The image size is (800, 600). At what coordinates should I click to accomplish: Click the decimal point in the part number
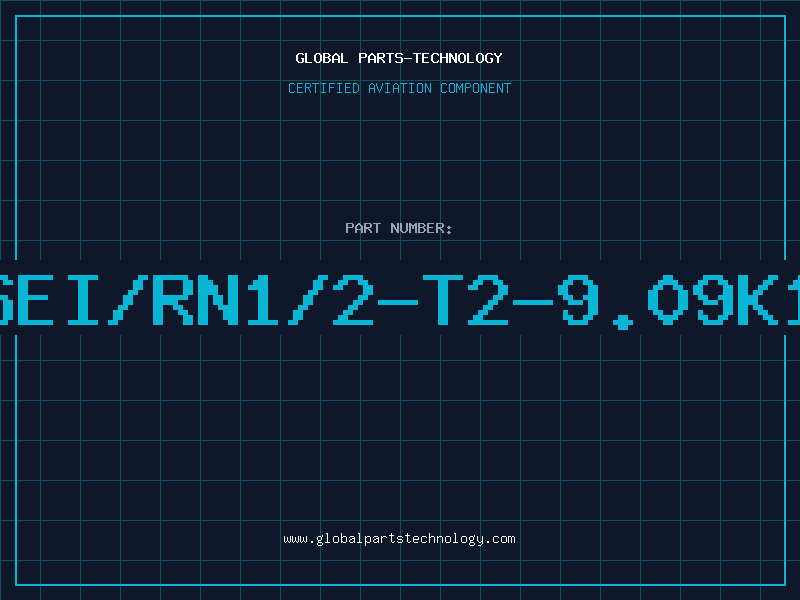tap(622, 322)
